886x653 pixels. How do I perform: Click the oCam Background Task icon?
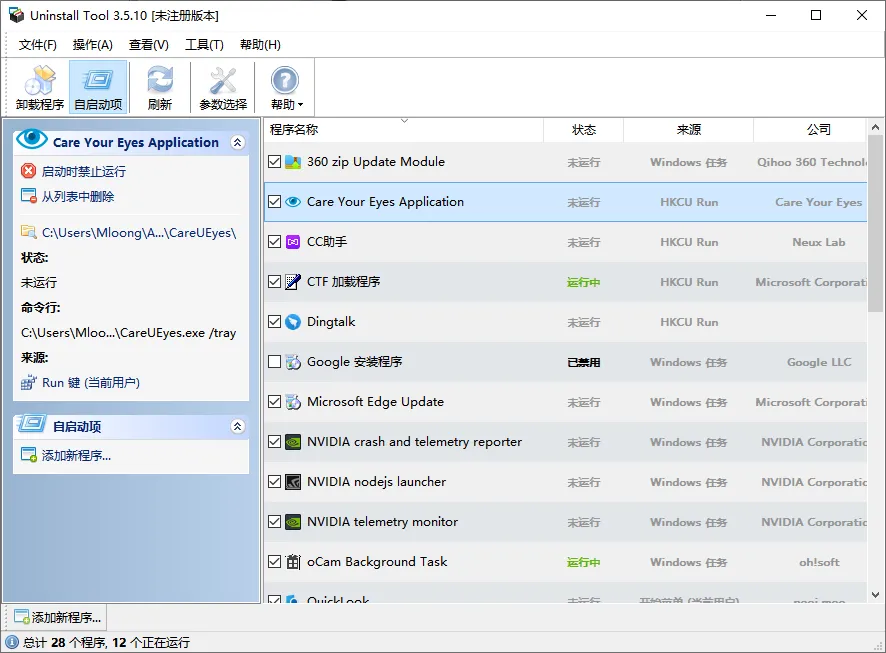click(x=293, y=562)
